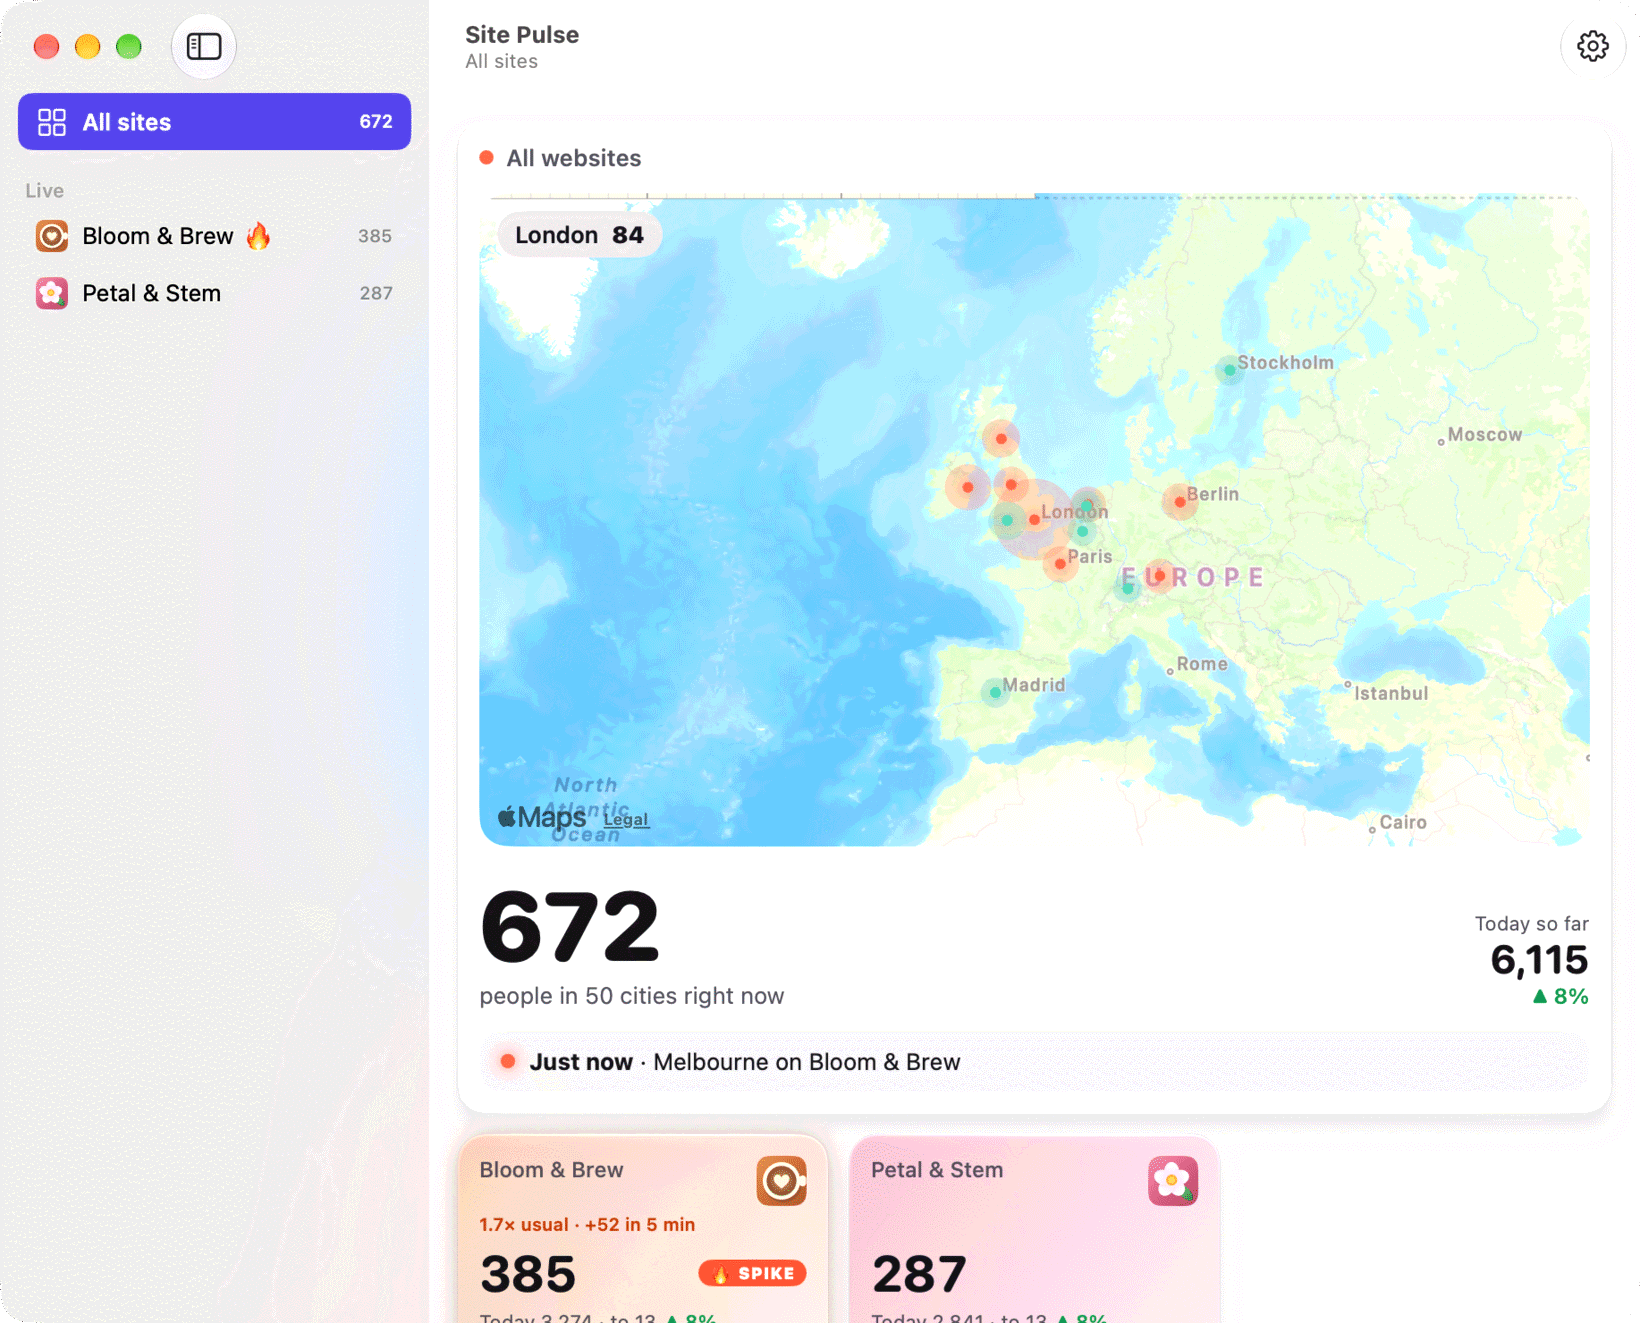
Task: Click the All sites grid icon
Action: tap(52, 122)
